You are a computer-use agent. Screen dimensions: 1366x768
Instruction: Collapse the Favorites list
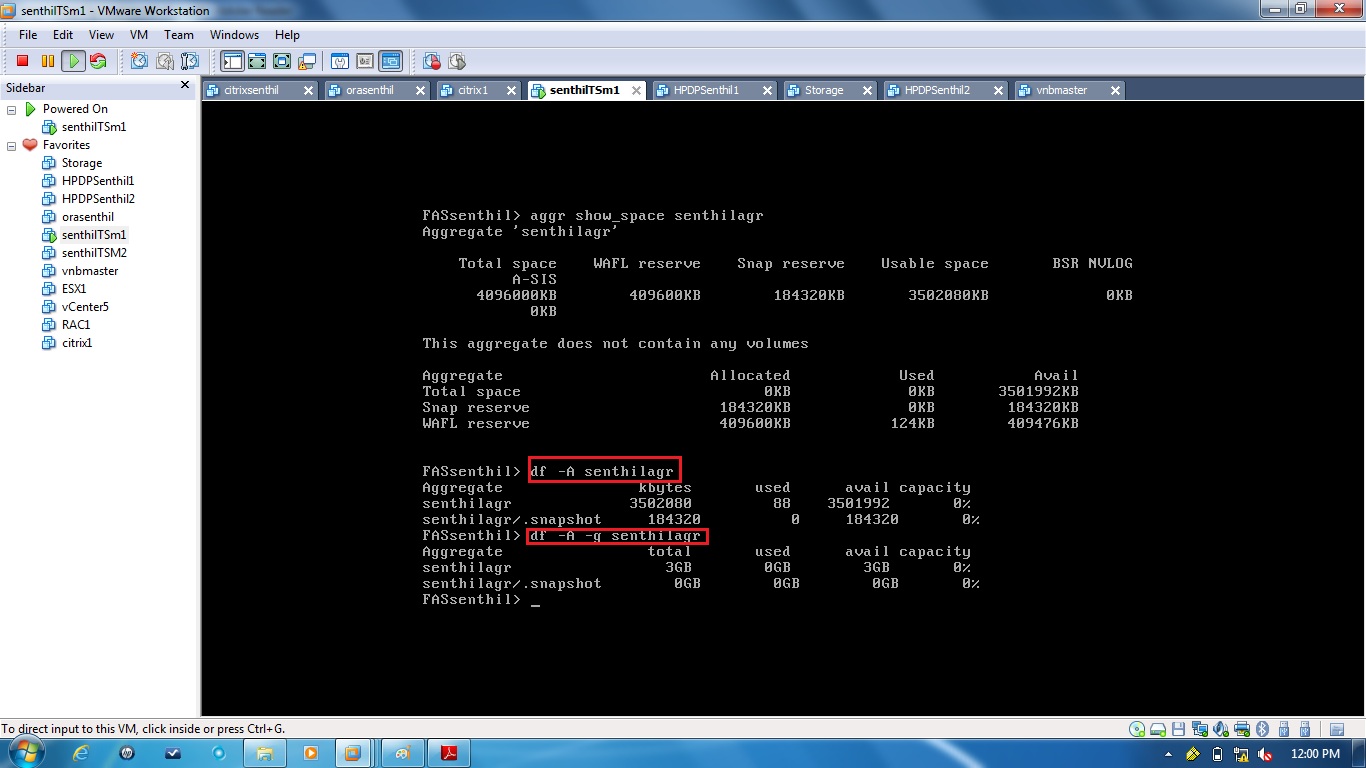(x=11, y=144)
